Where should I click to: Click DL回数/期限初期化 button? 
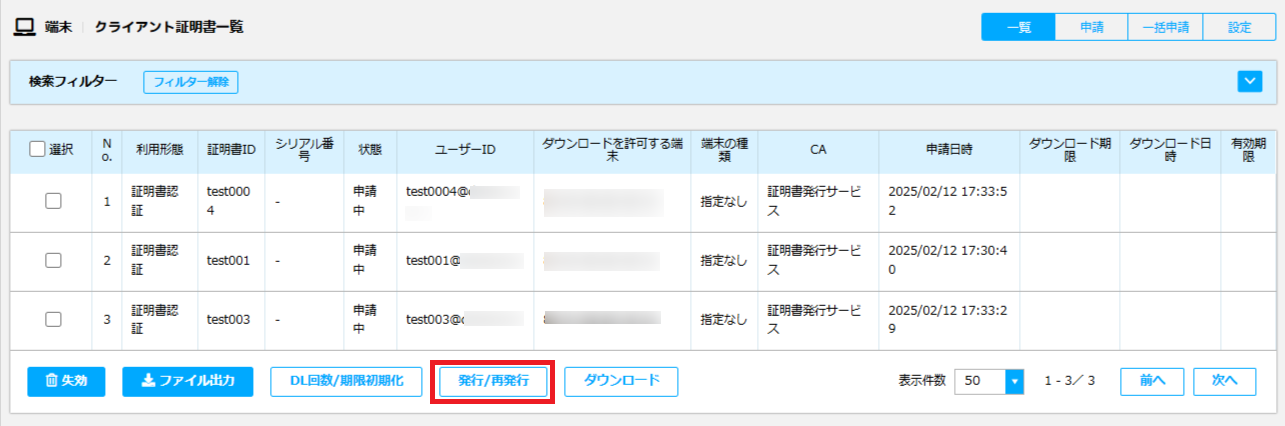(x=346, y=381)
